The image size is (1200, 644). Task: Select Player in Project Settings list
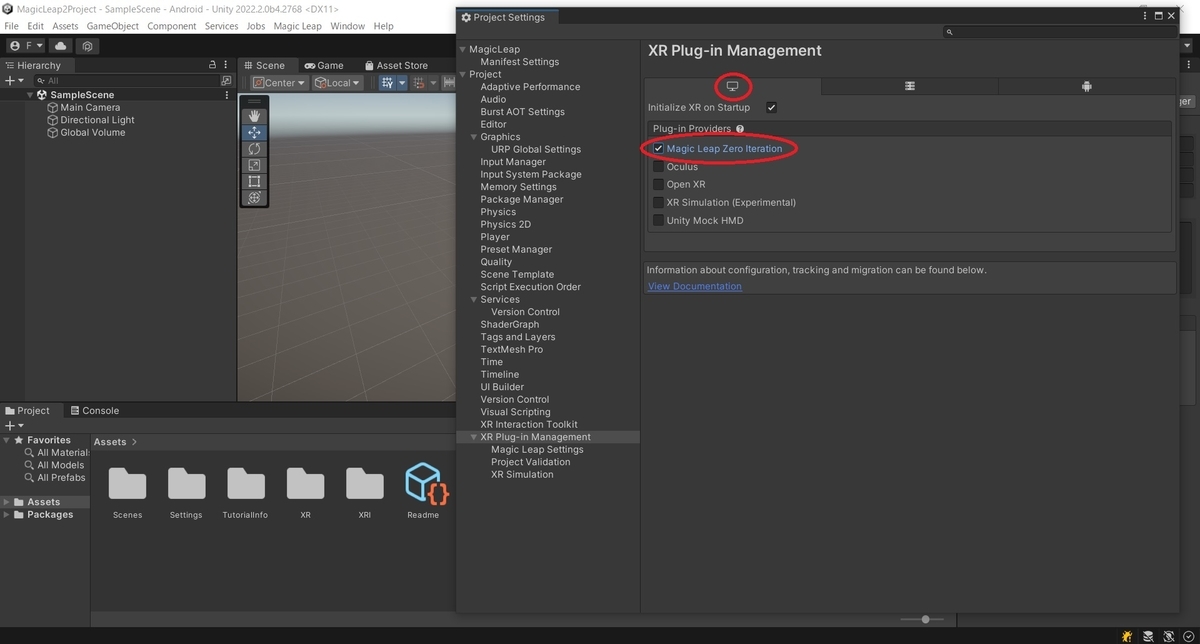pos(494,237)
